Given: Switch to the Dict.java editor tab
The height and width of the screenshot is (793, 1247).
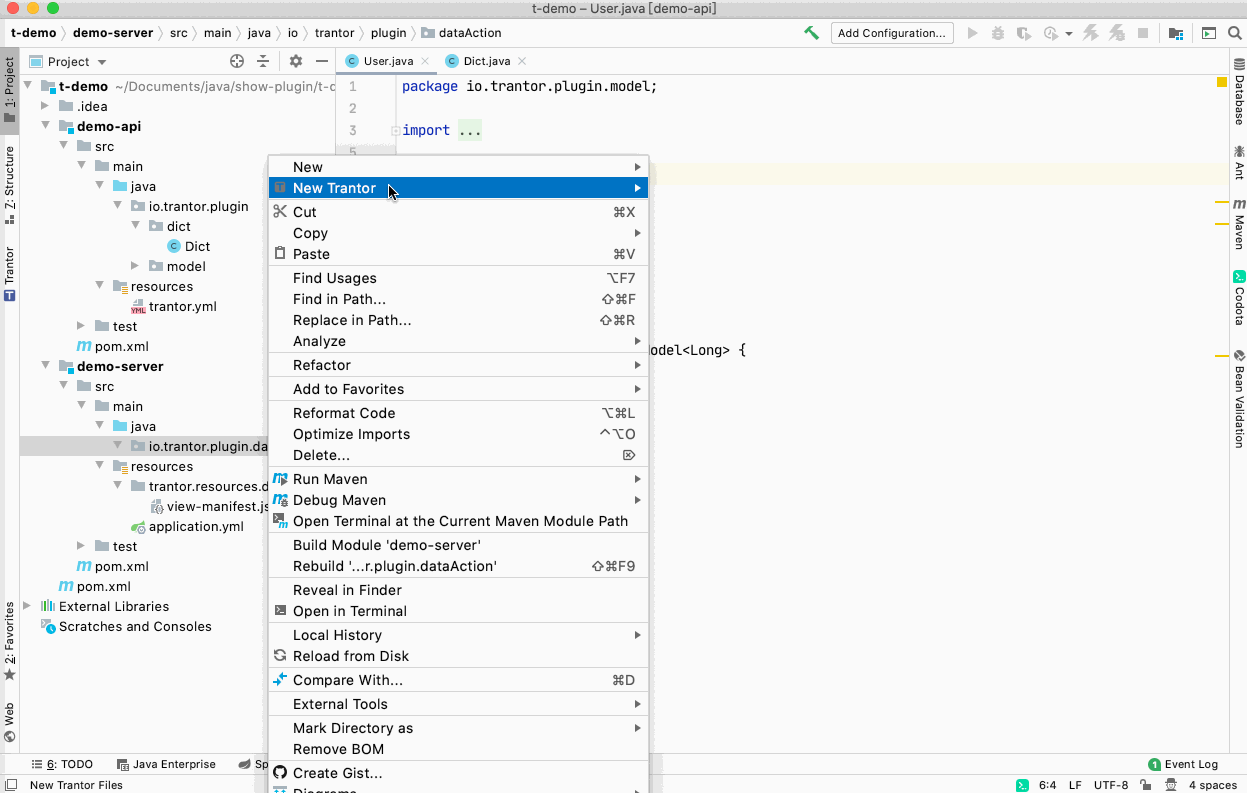Looking at the screenshot, I should point(486,61).
